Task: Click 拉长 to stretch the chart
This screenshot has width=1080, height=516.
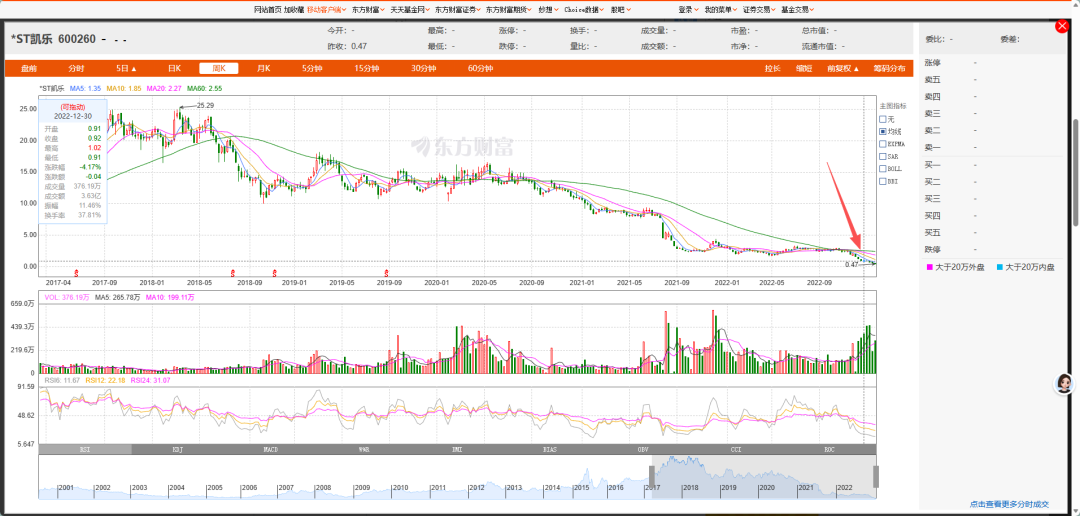Action: pyautogui.click(x=773, y=68)
